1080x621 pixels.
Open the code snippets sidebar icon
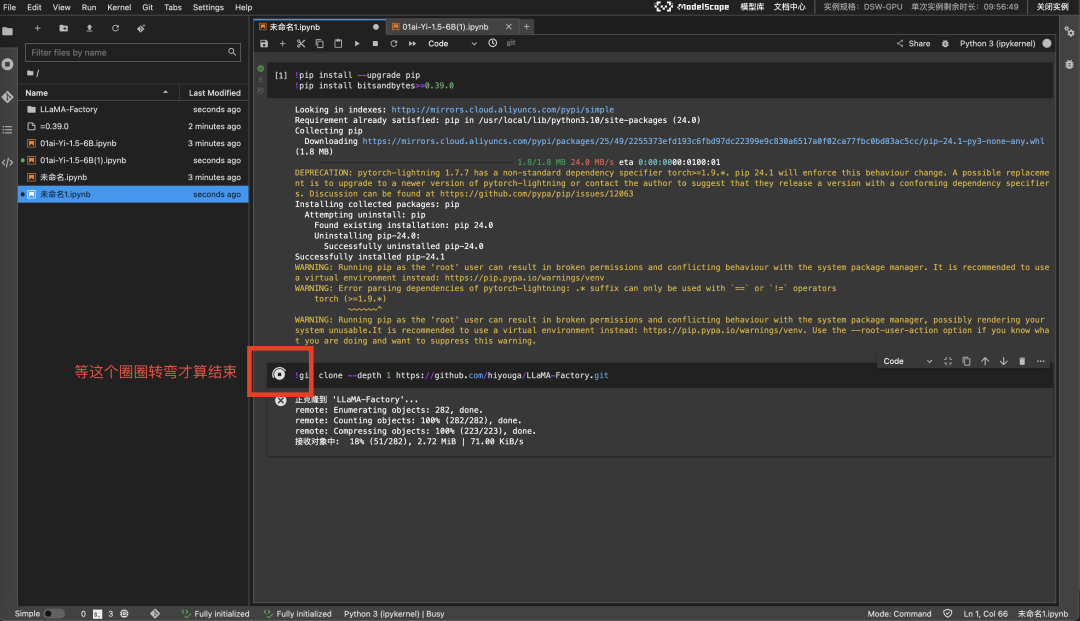[8, 162]
